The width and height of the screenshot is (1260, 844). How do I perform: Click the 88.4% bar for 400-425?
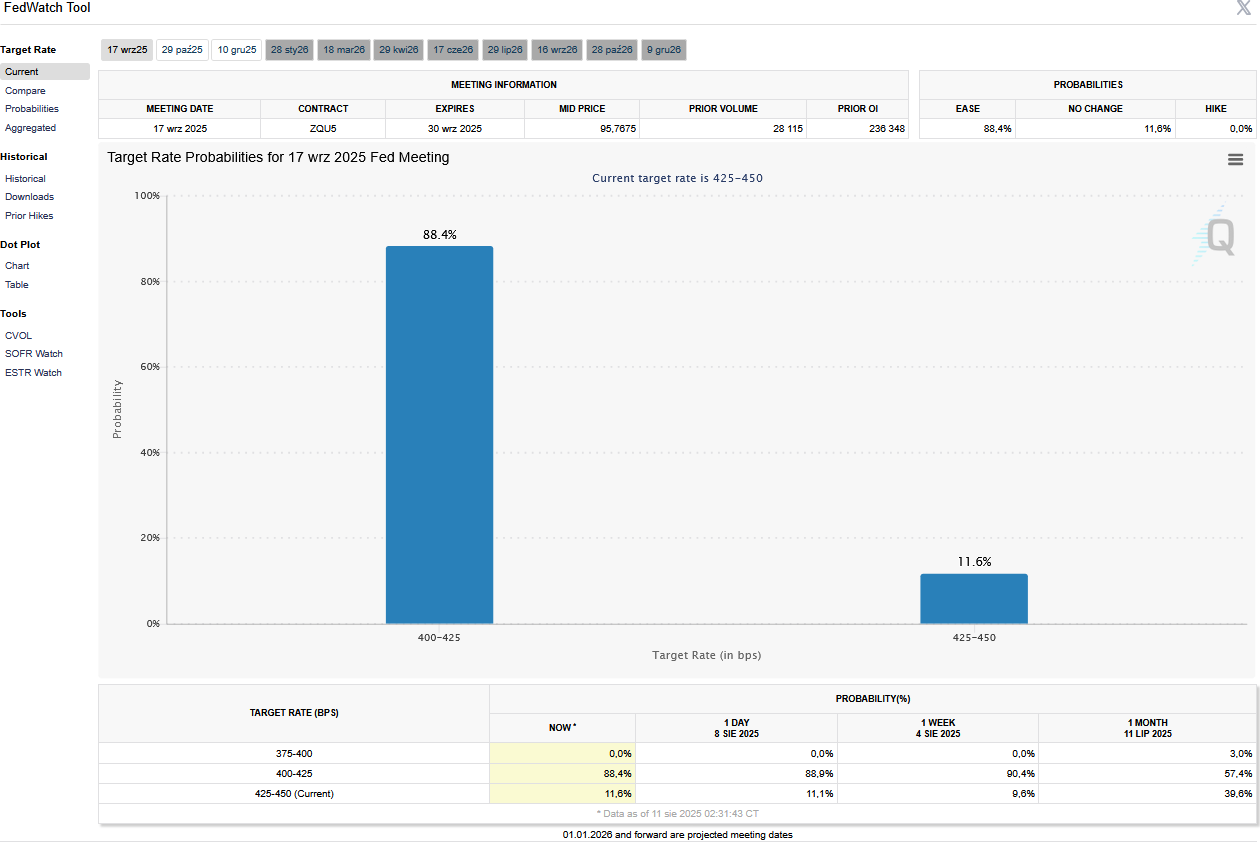(439, 435)
